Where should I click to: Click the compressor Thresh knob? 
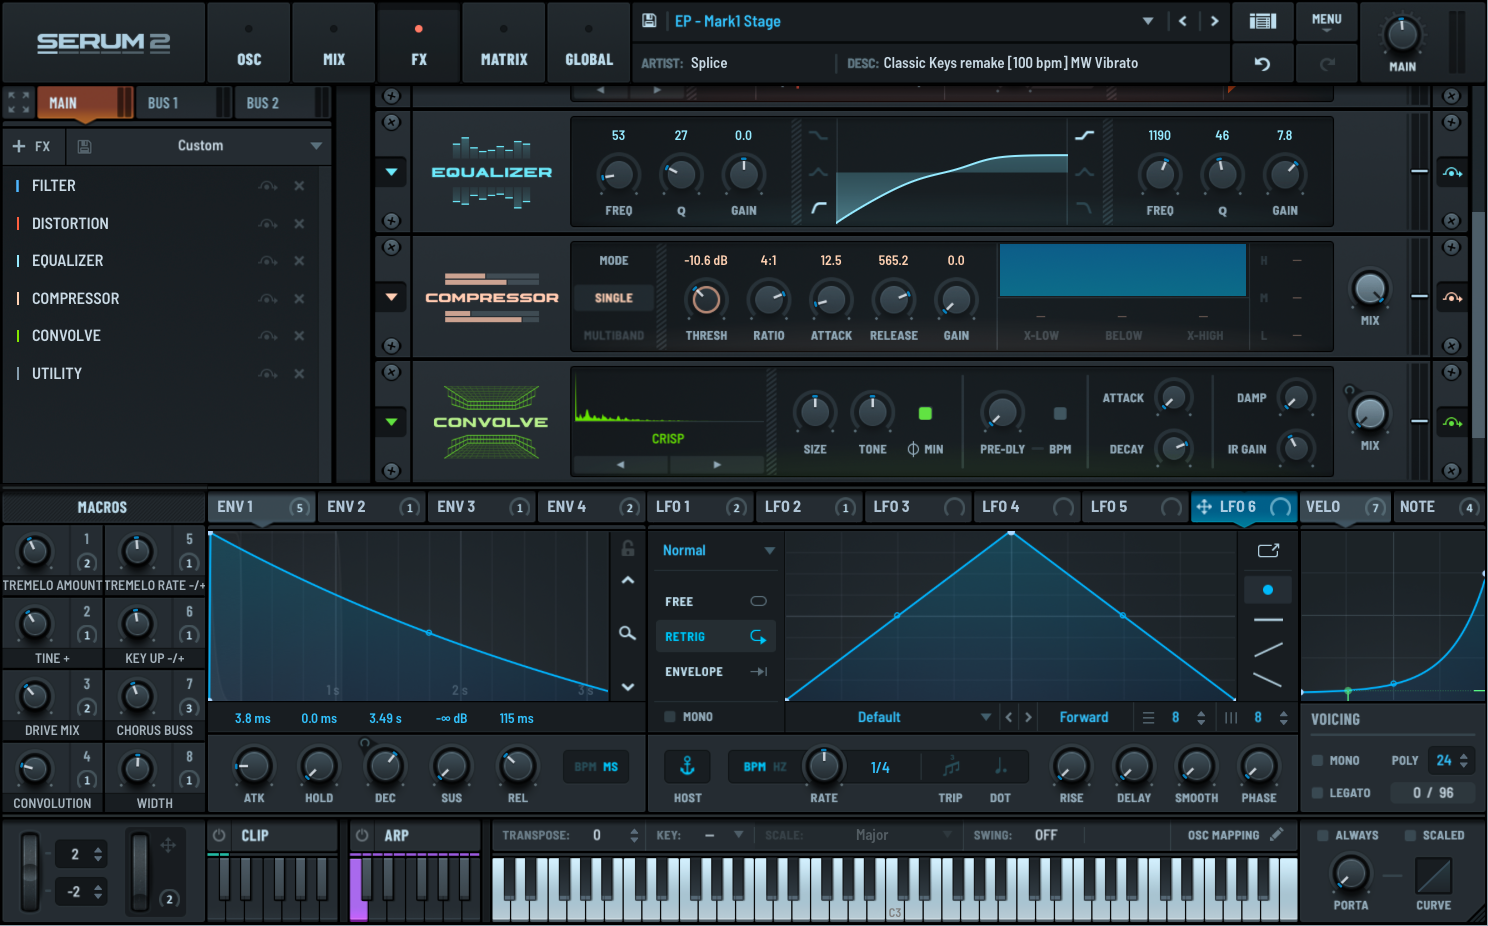point(706,299)
